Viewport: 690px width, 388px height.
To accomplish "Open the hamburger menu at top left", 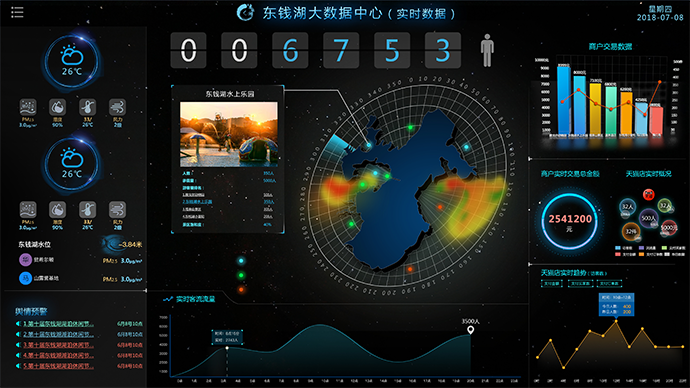I will [17, 12].
